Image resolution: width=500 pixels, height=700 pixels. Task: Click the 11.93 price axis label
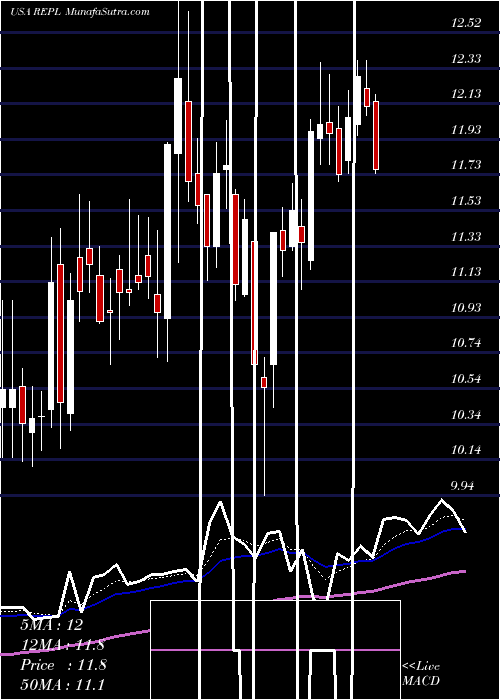[466, 130]
